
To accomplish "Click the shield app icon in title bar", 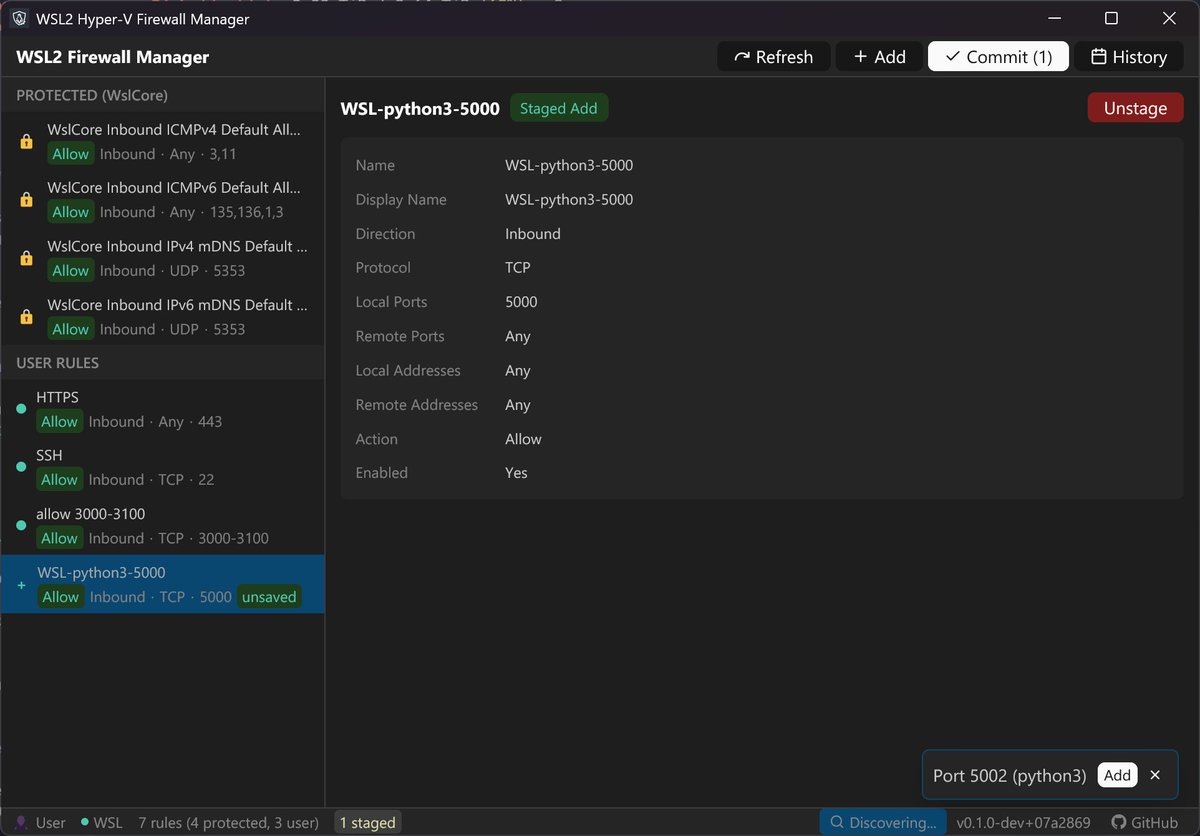I will [x=19, y=19].
